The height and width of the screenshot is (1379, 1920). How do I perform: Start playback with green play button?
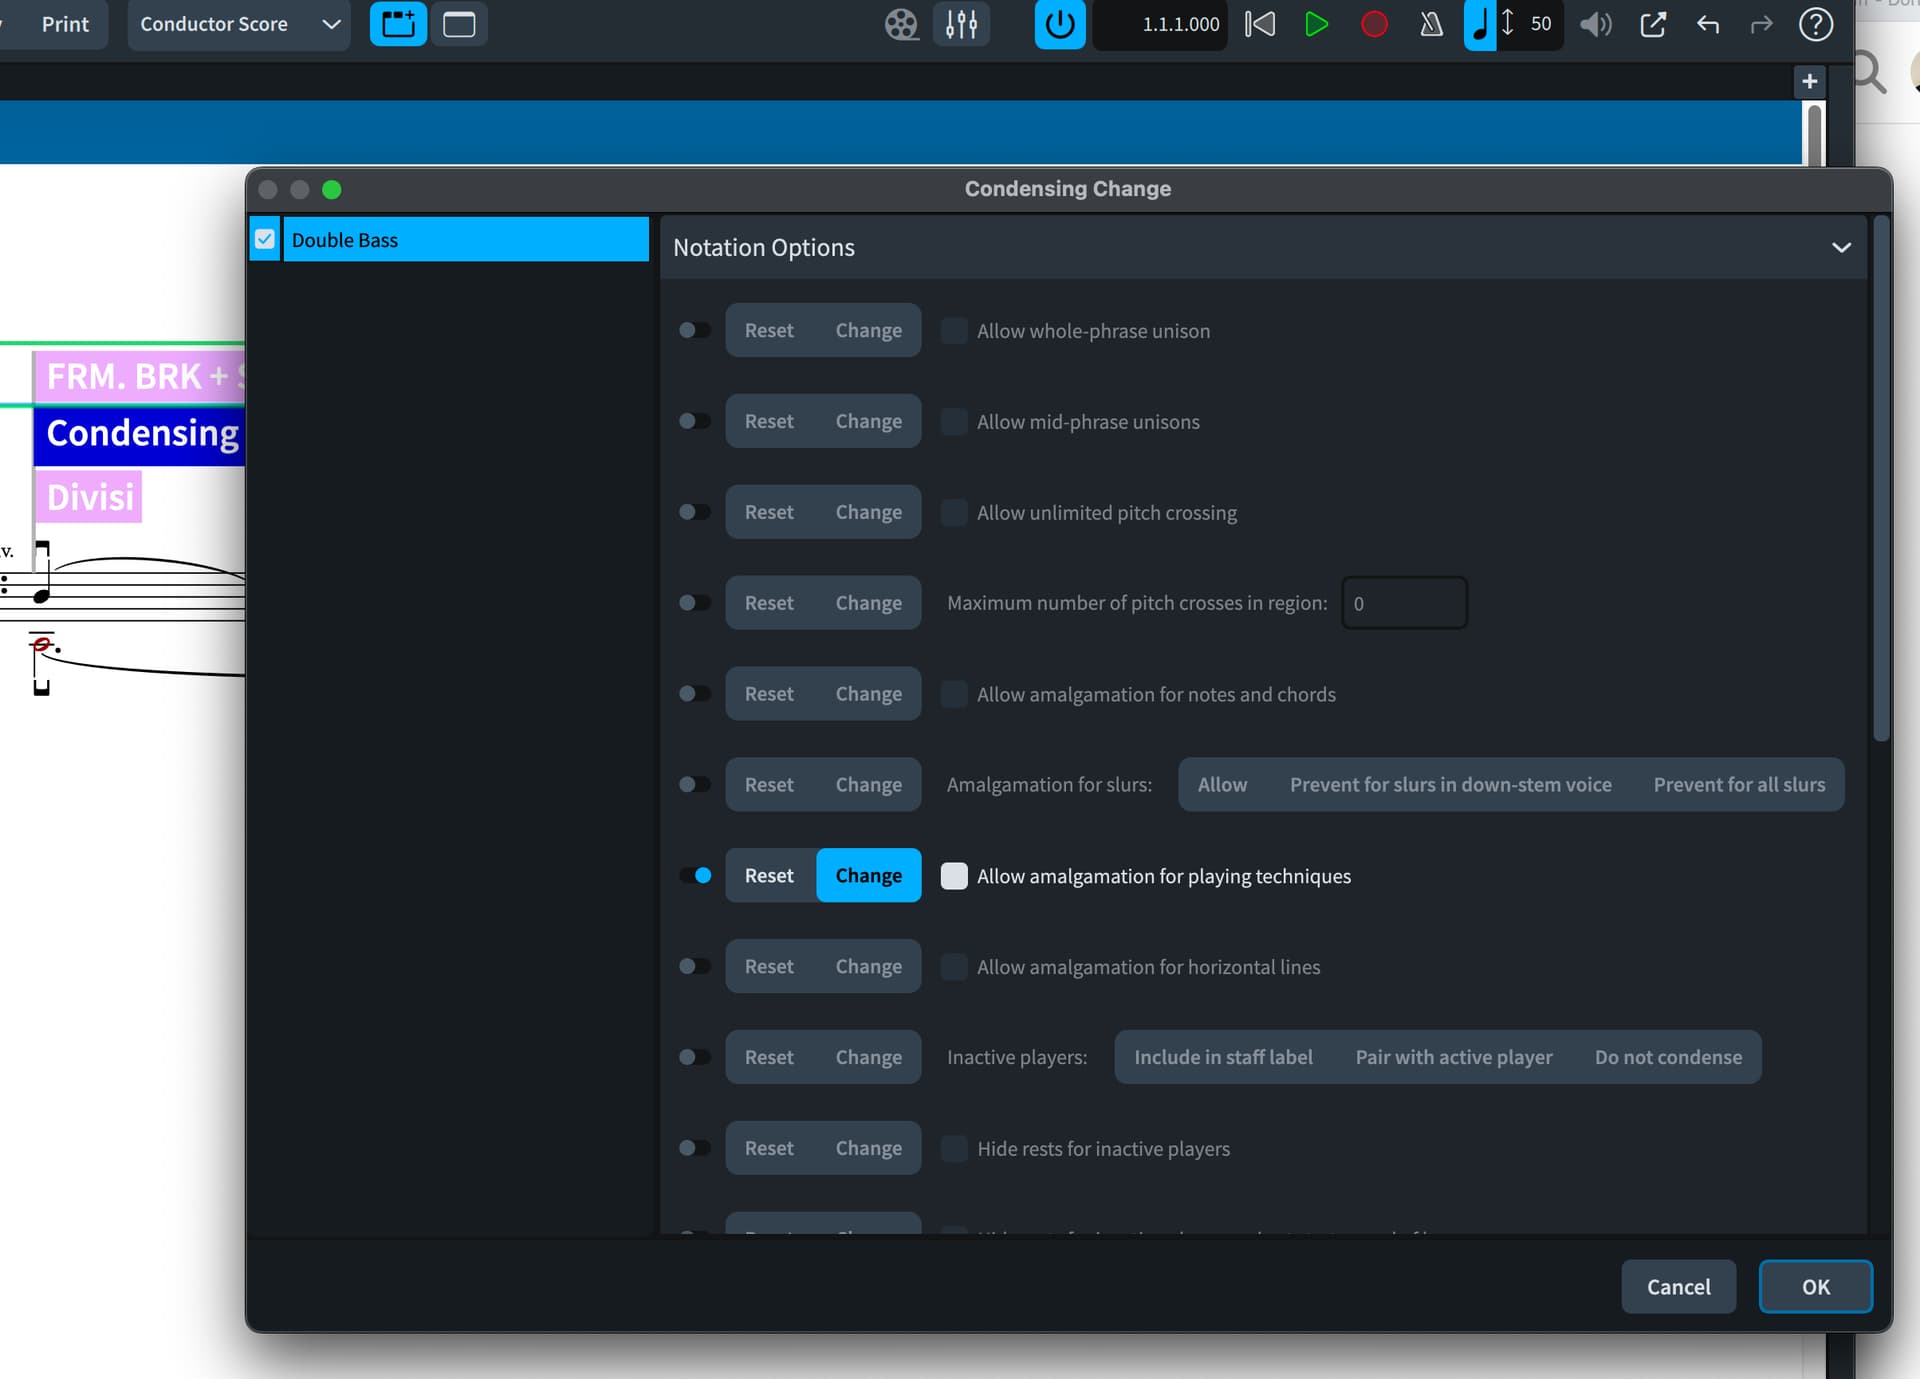click(x=1317, y=24)
